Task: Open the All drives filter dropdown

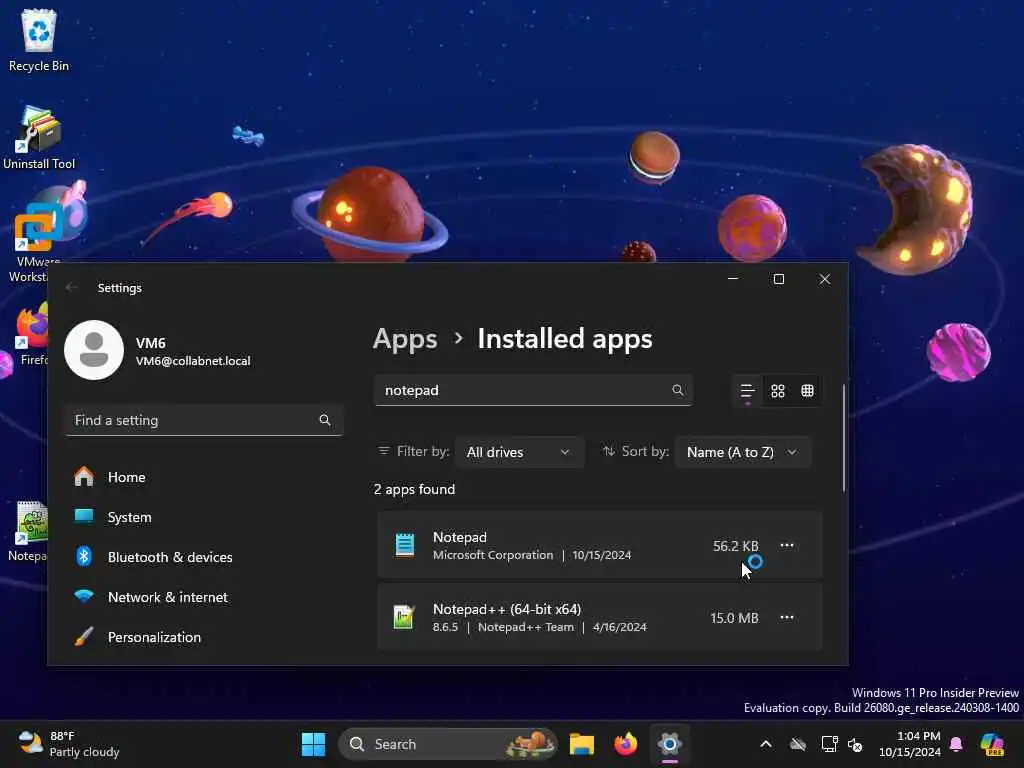Action: (519, 452)
